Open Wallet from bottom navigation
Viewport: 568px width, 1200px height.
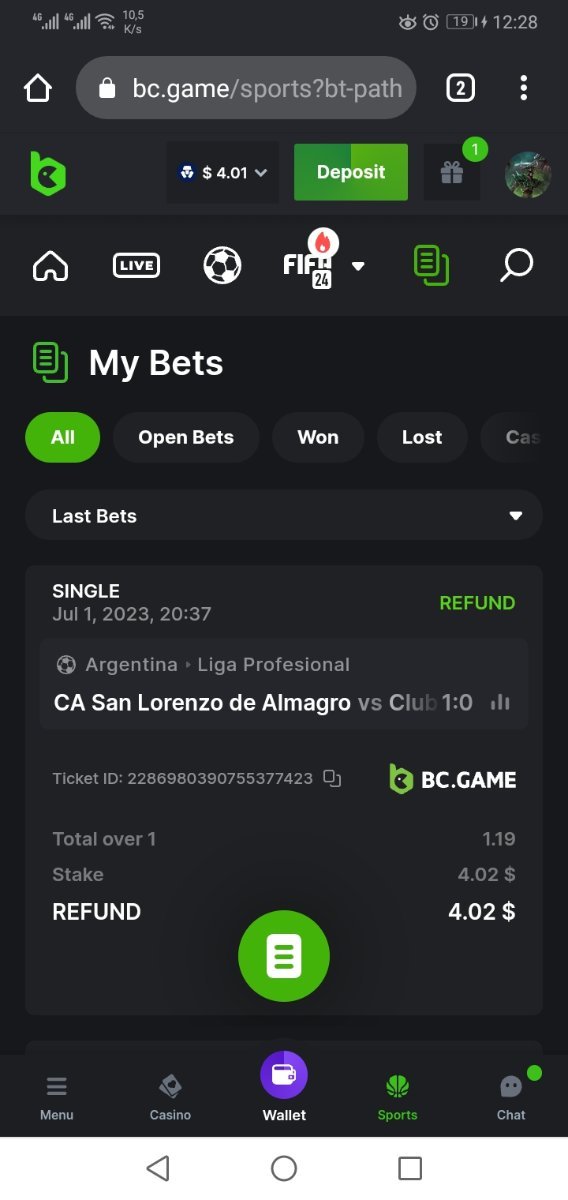[284, 1087]
